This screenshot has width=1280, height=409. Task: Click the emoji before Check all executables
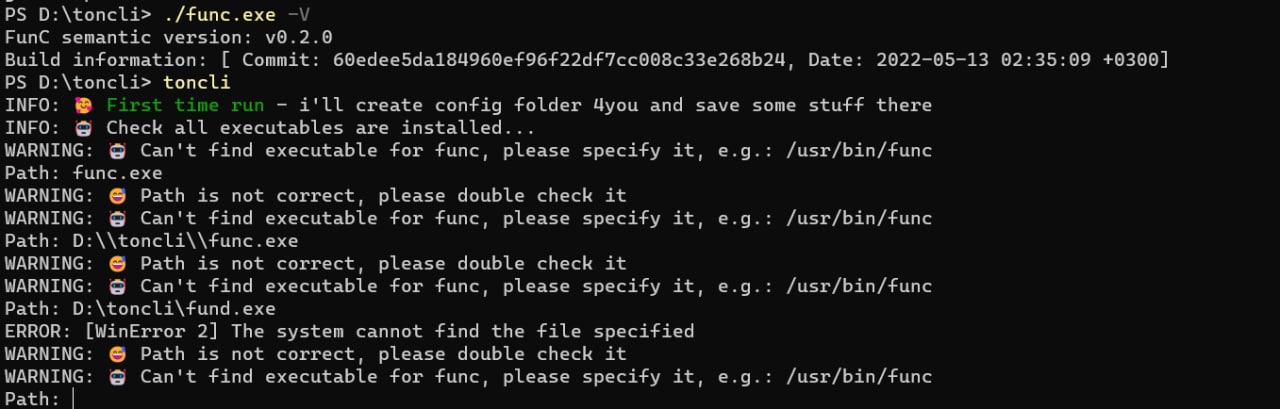coord(82,128)
